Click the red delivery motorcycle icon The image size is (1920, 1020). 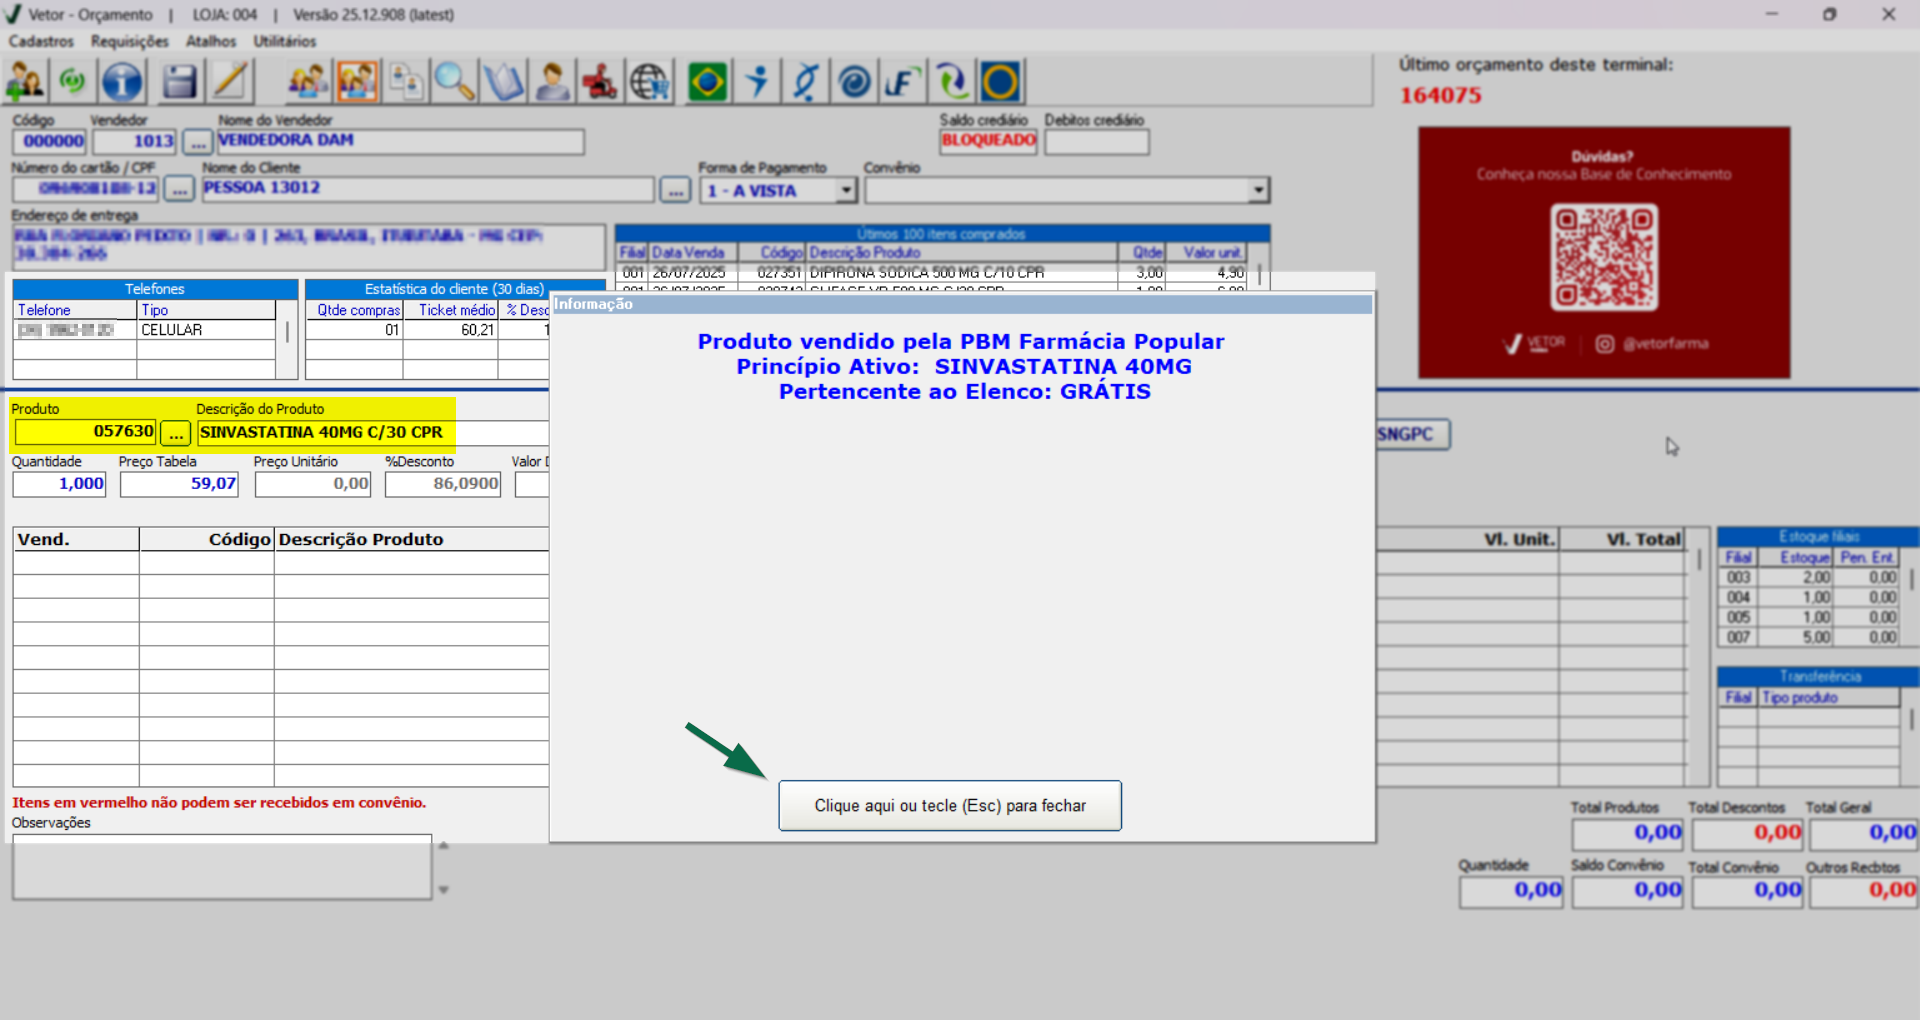[x=600, y=82]
